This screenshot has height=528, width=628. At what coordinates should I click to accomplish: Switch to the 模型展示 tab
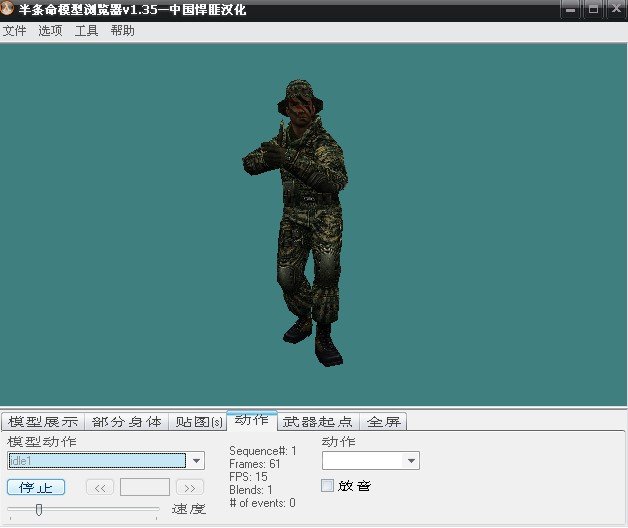click(x=42, y=422)
